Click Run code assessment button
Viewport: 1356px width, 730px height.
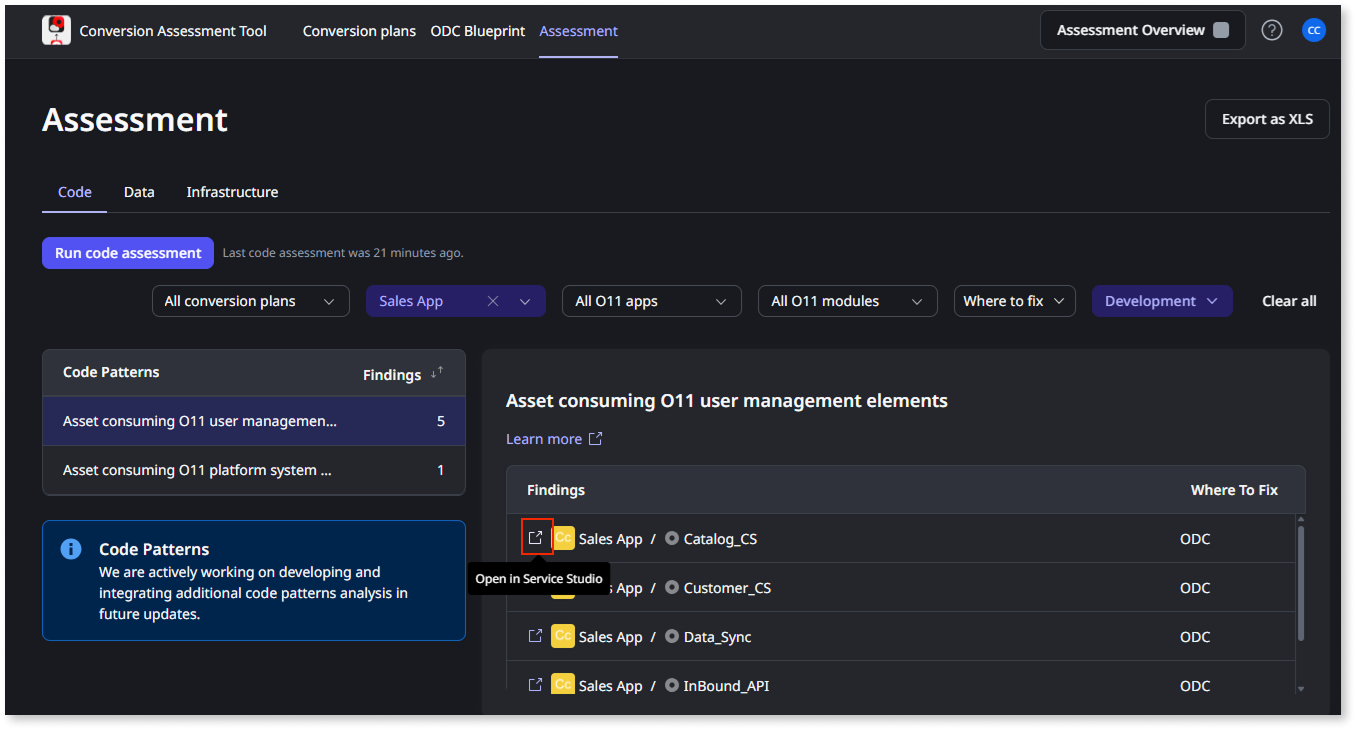(x=128, y=253)
